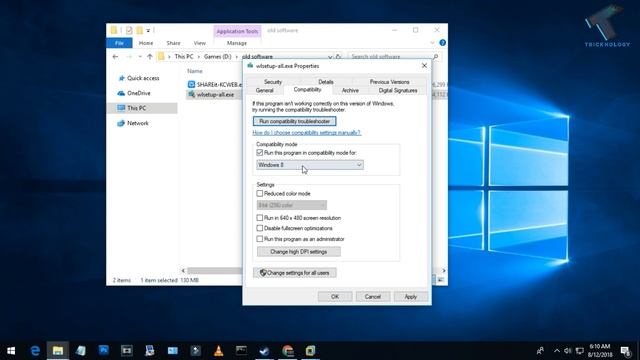
Task: Click the taskbar clock showing 6:10 AM
Action: [600, 351]
